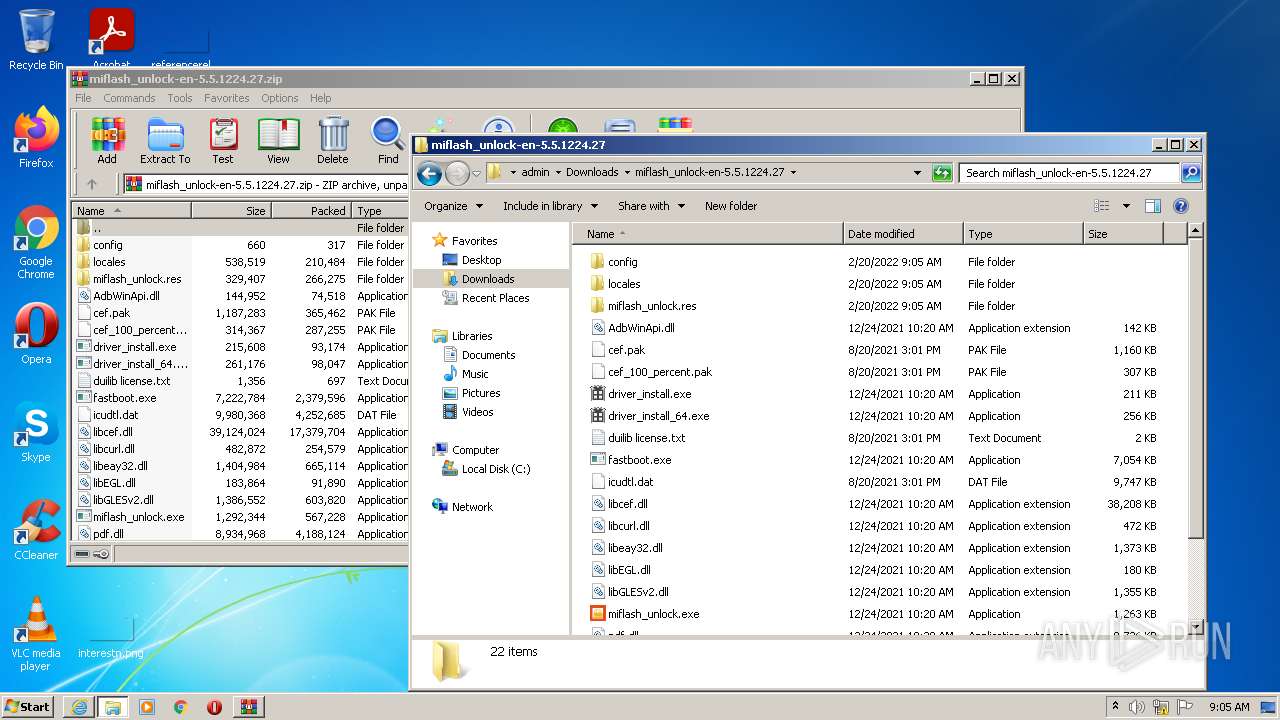Open WinRAR Help menu
This screenshot has height=720, width=1280.
320,98
